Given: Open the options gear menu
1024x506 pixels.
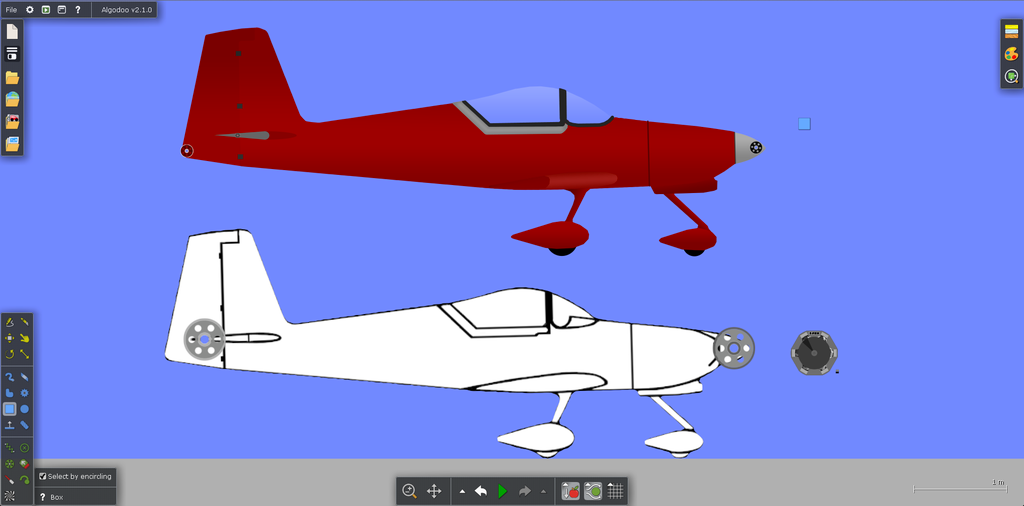Looking at the screenshot, I should [29, 9].
